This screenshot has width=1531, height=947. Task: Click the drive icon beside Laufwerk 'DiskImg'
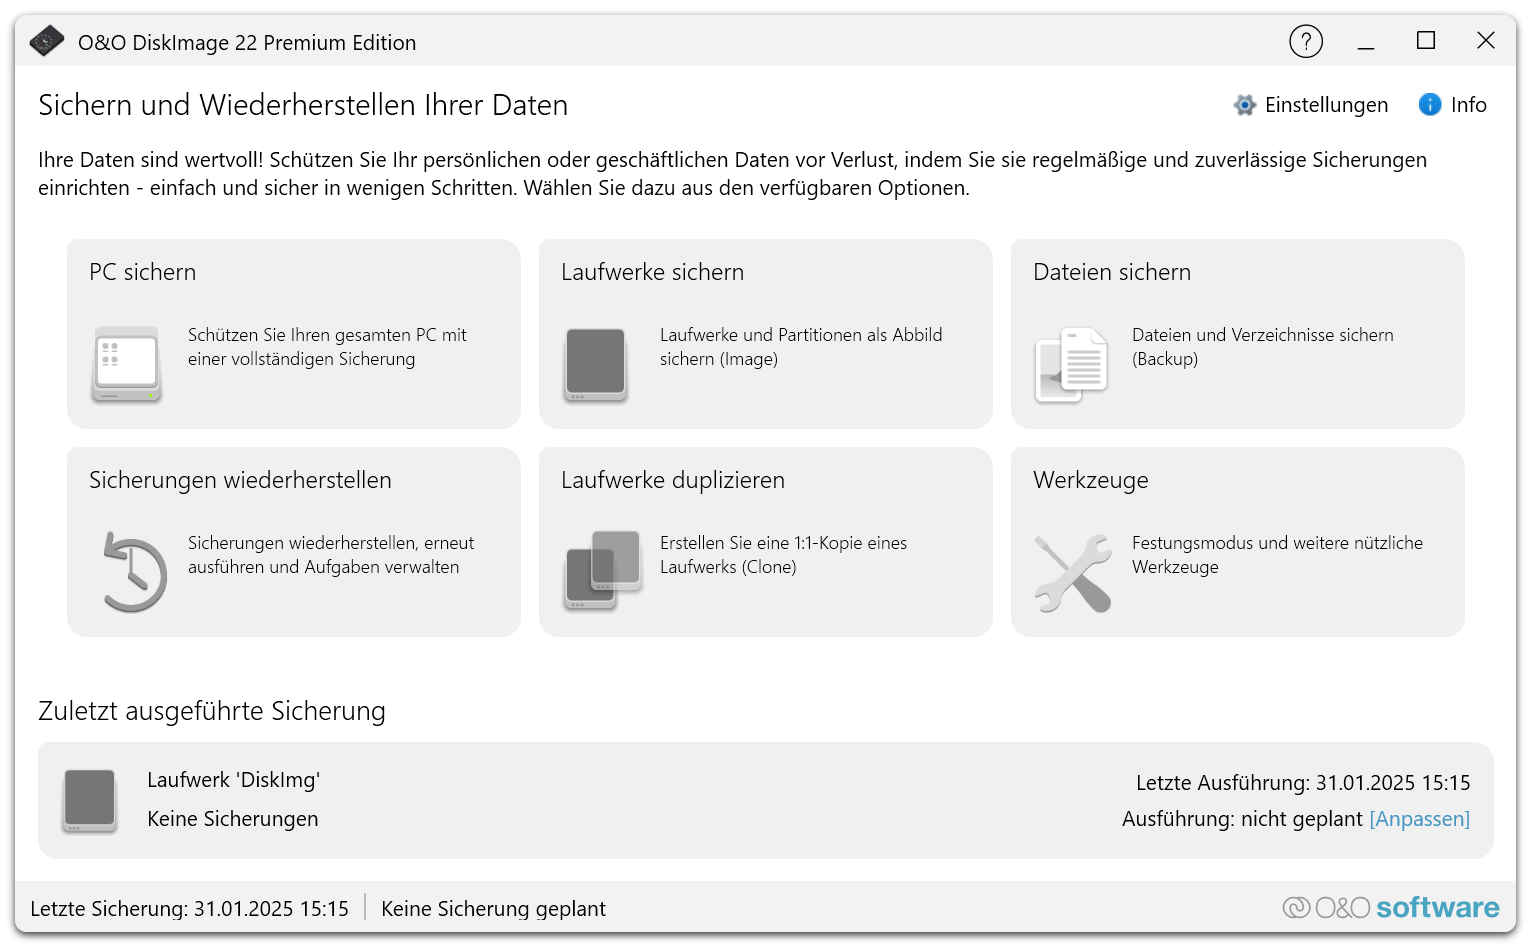(89, 800)
